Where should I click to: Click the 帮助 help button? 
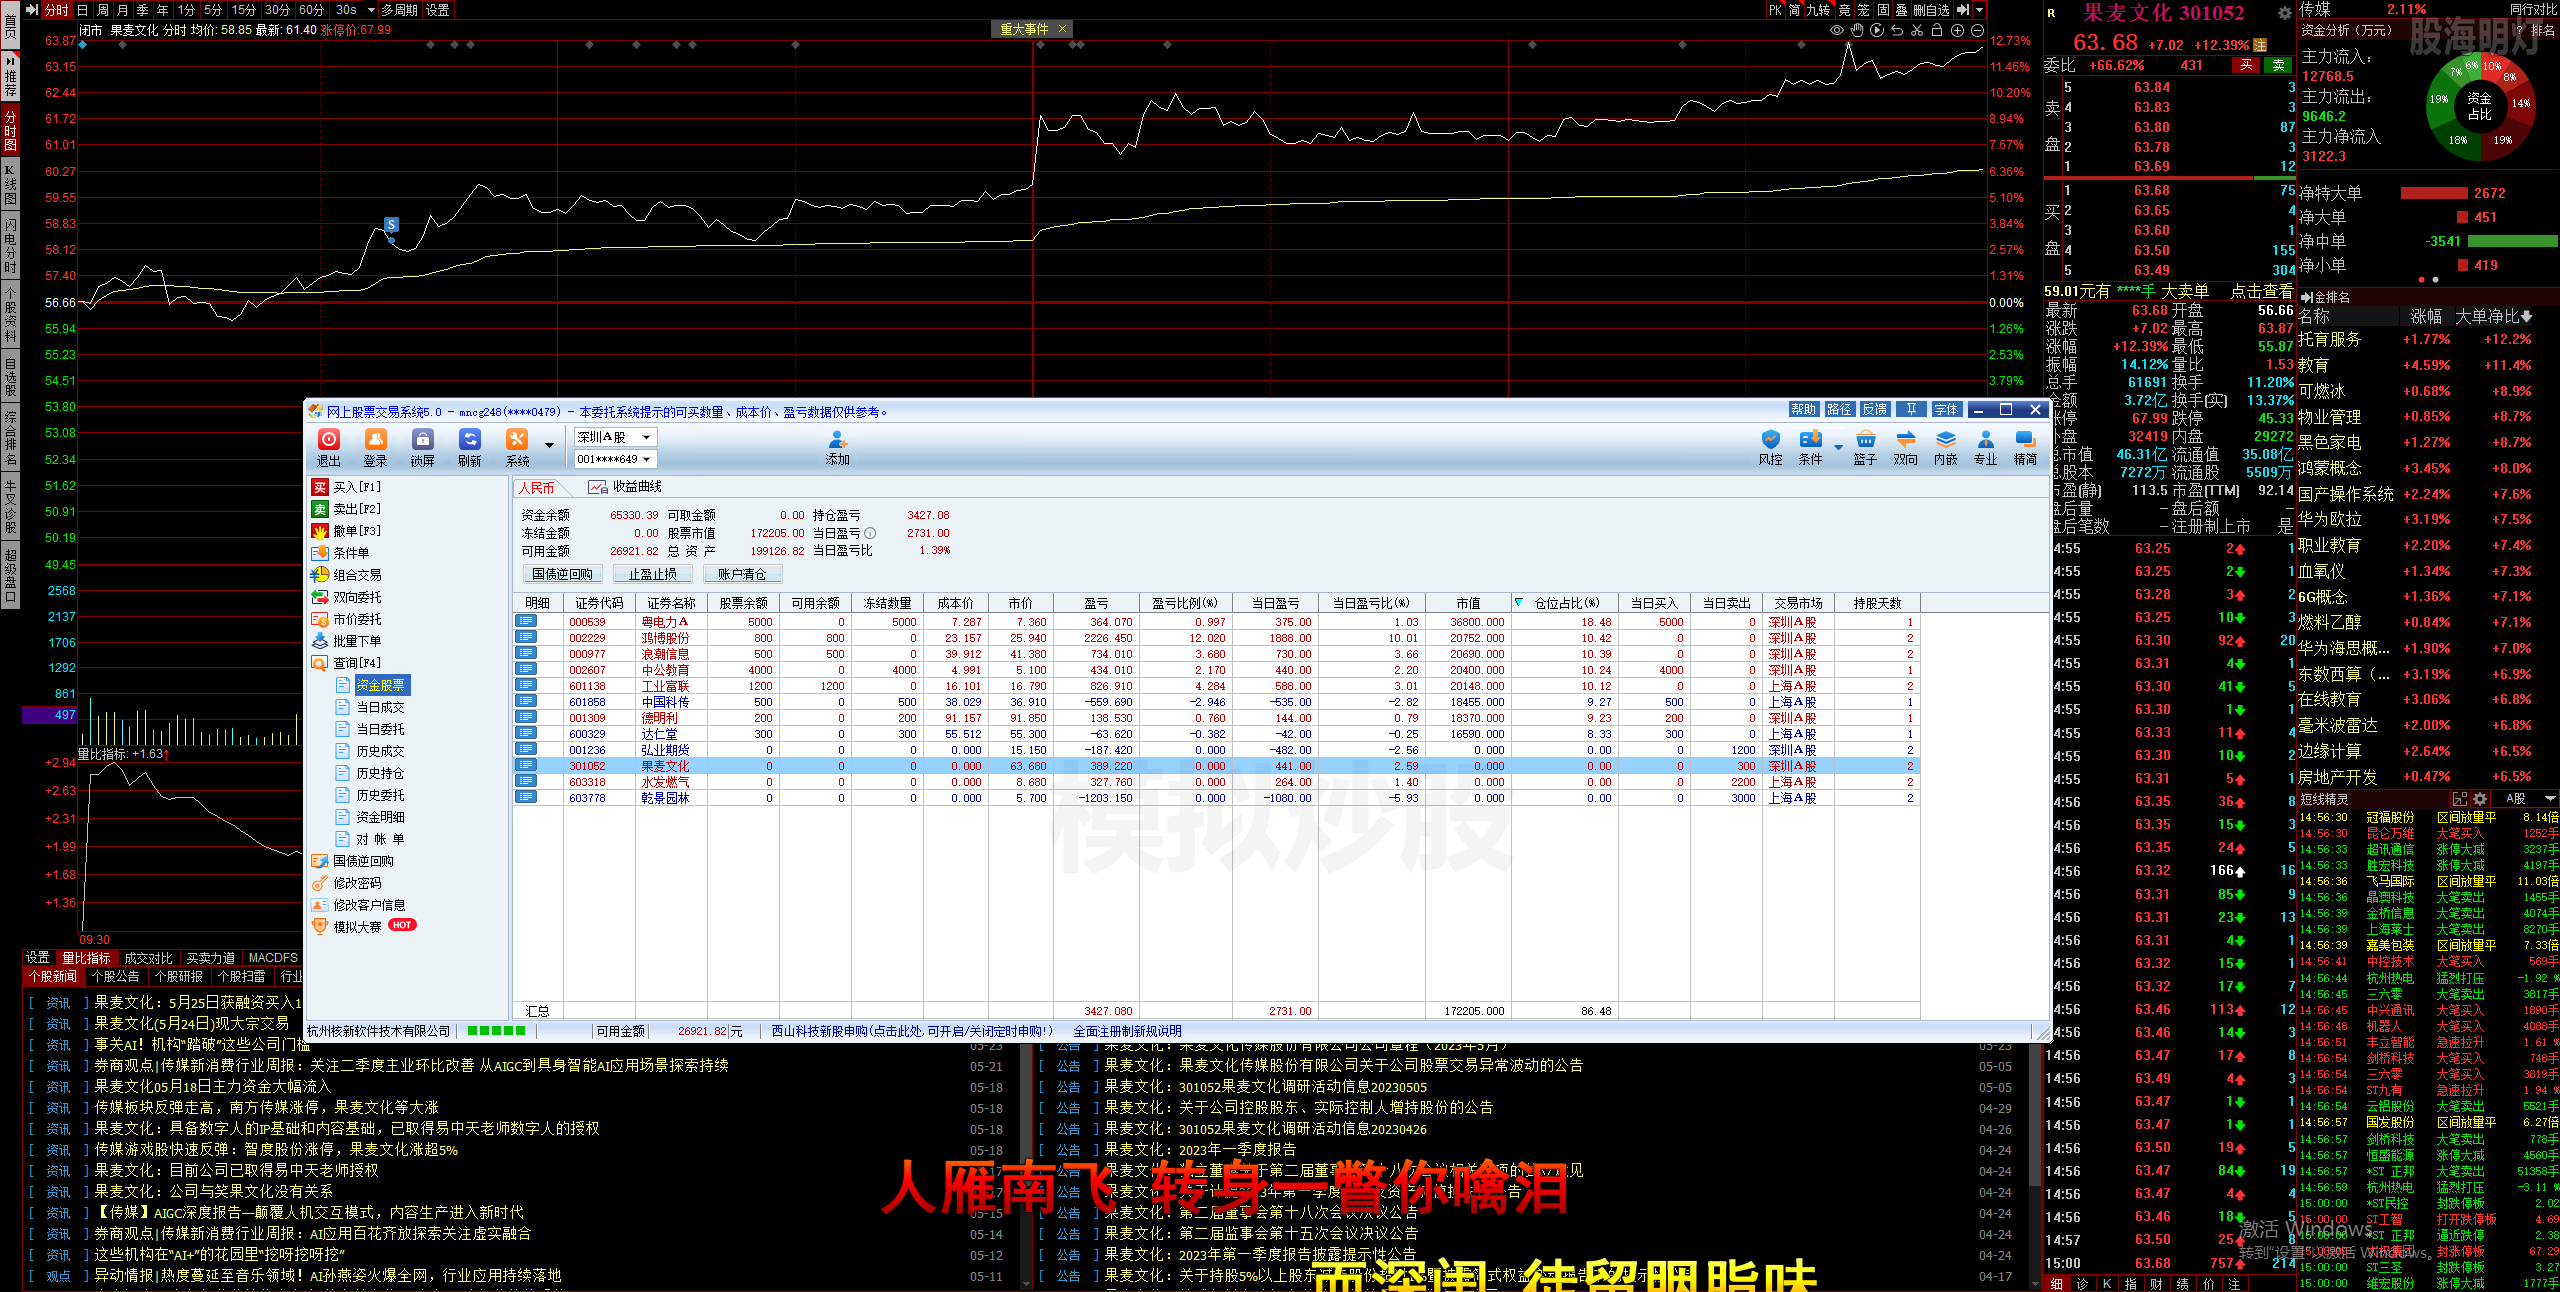coord(1804,409)
